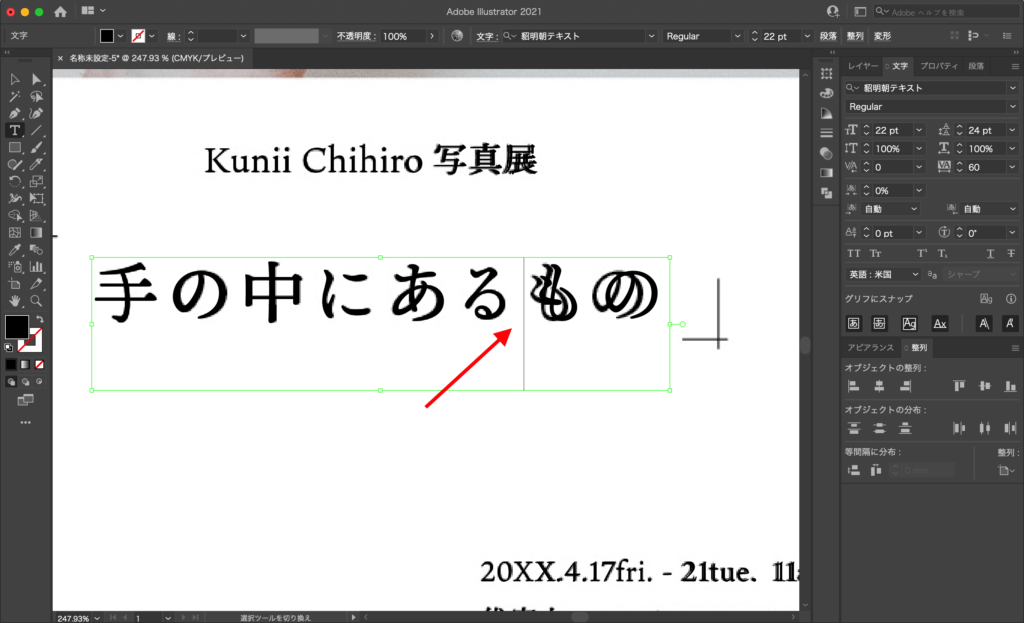
Task: Toggle Small Caps (Tr) text style
Action: [x=875, y=253]
